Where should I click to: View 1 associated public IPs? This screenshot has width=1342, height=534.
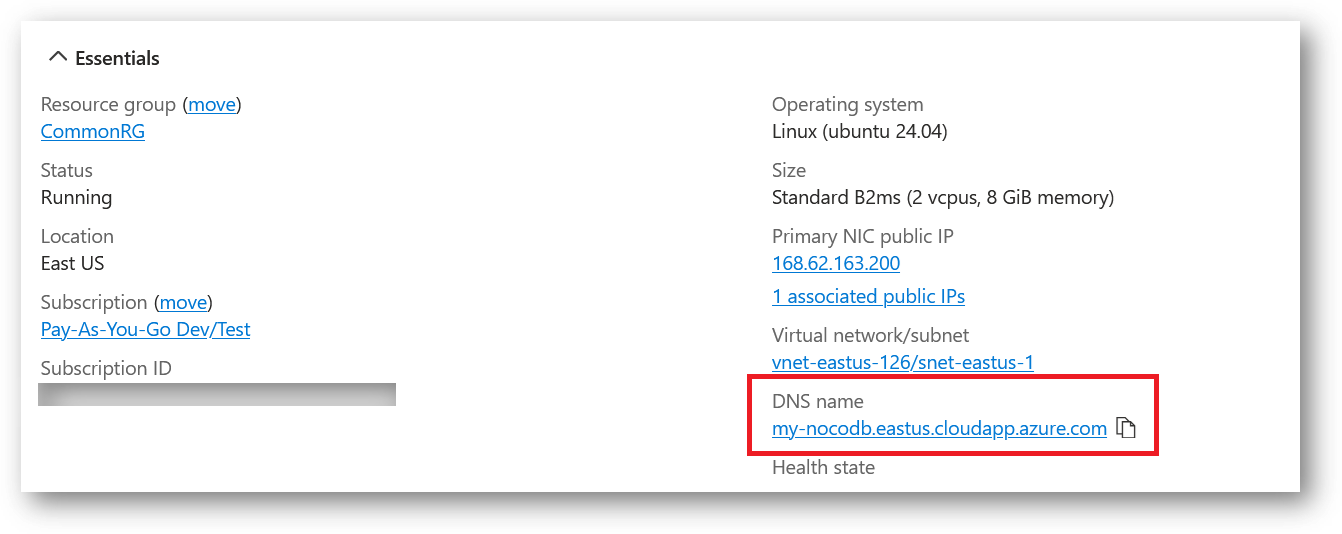(868, 296)
